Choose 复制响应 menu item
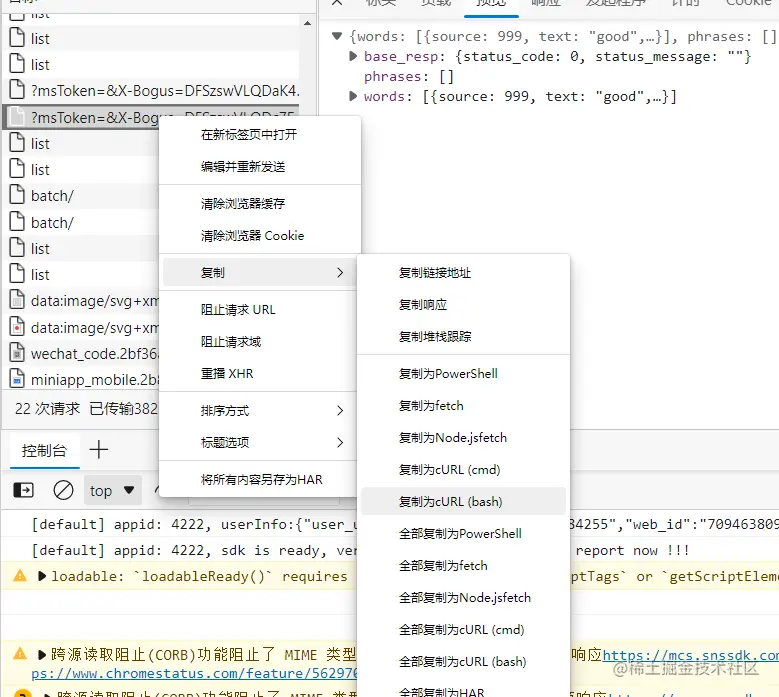This screenshot has width=779, height=697. coord(463,305)
